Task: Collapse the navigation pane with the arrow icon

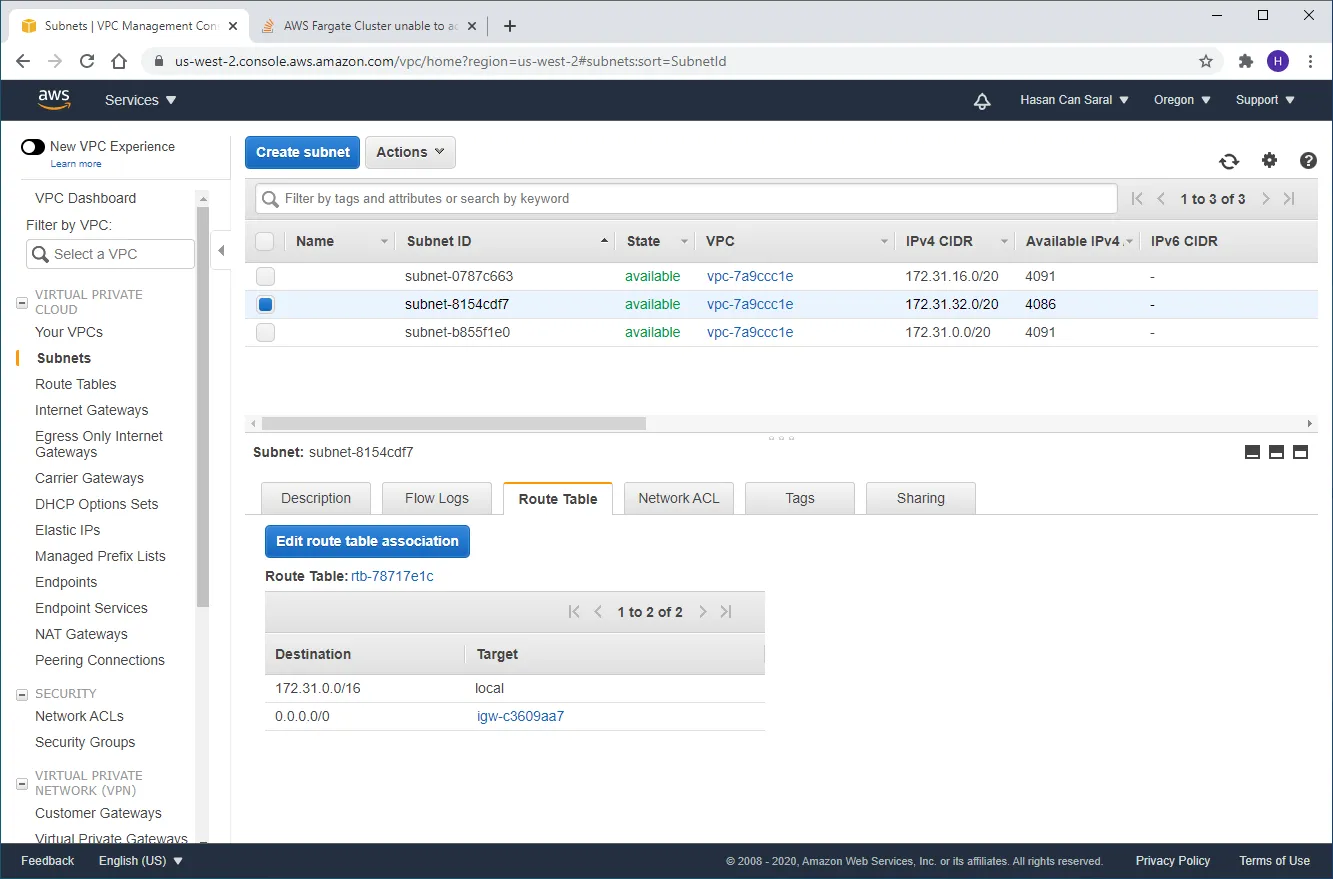Action: (x=221, y=250)
